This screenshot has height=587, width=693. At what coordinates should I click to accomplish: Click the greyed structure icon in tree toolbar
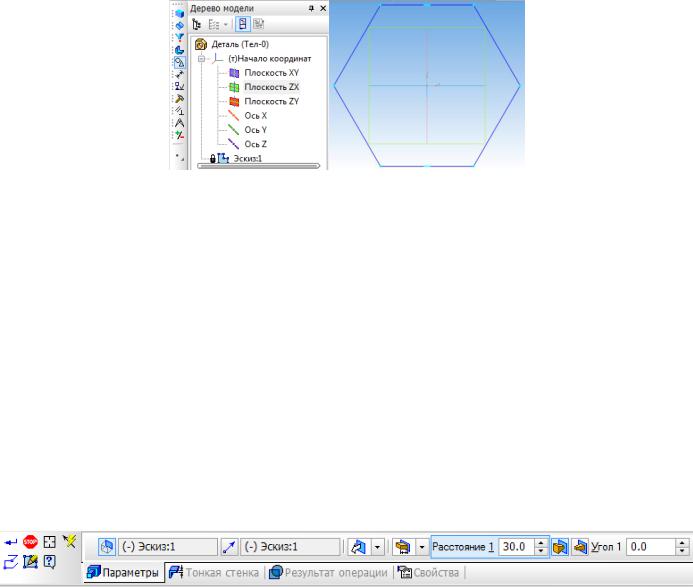(214, 24)
